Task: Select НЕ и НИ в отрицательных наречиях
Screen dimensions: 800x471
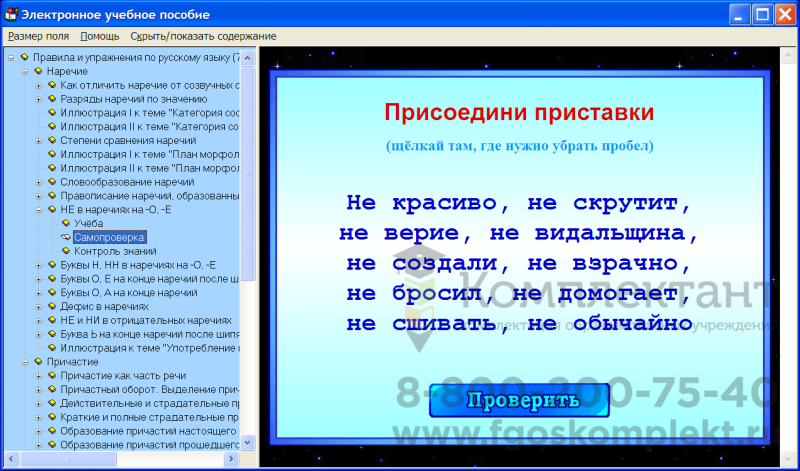Action: [146, 320]
